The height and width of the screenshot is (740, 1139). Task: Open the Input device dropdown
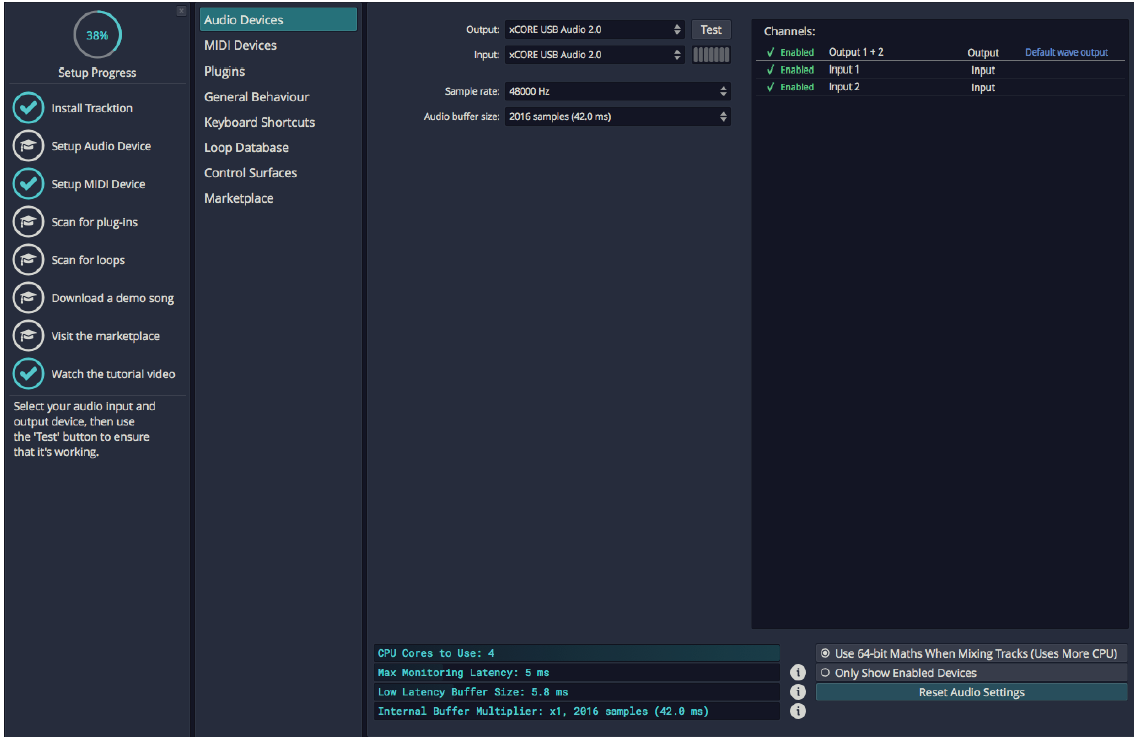coord(595,54)
